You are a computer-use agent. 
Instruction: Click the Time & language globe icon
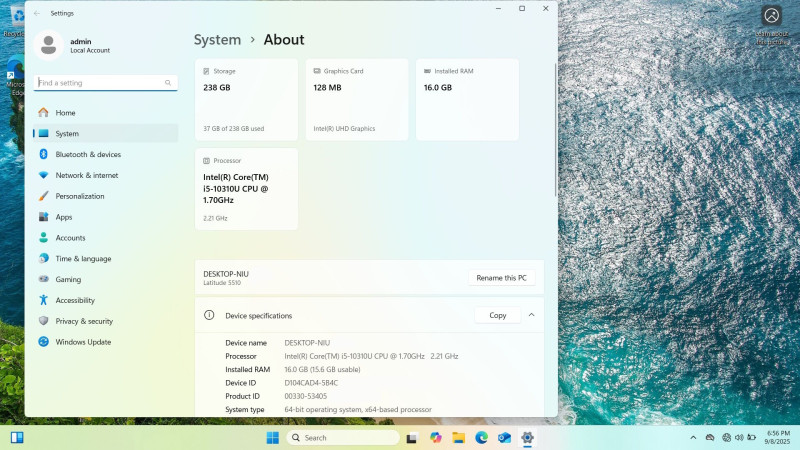[x=43, y=259]
